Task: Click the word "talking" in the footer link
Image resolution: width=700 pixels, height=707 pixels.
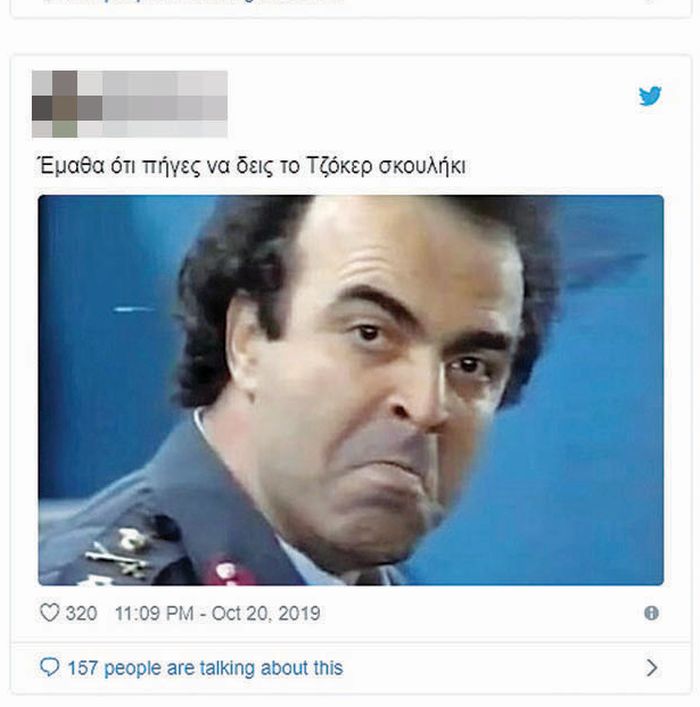Action: click(x=227, y=668)
